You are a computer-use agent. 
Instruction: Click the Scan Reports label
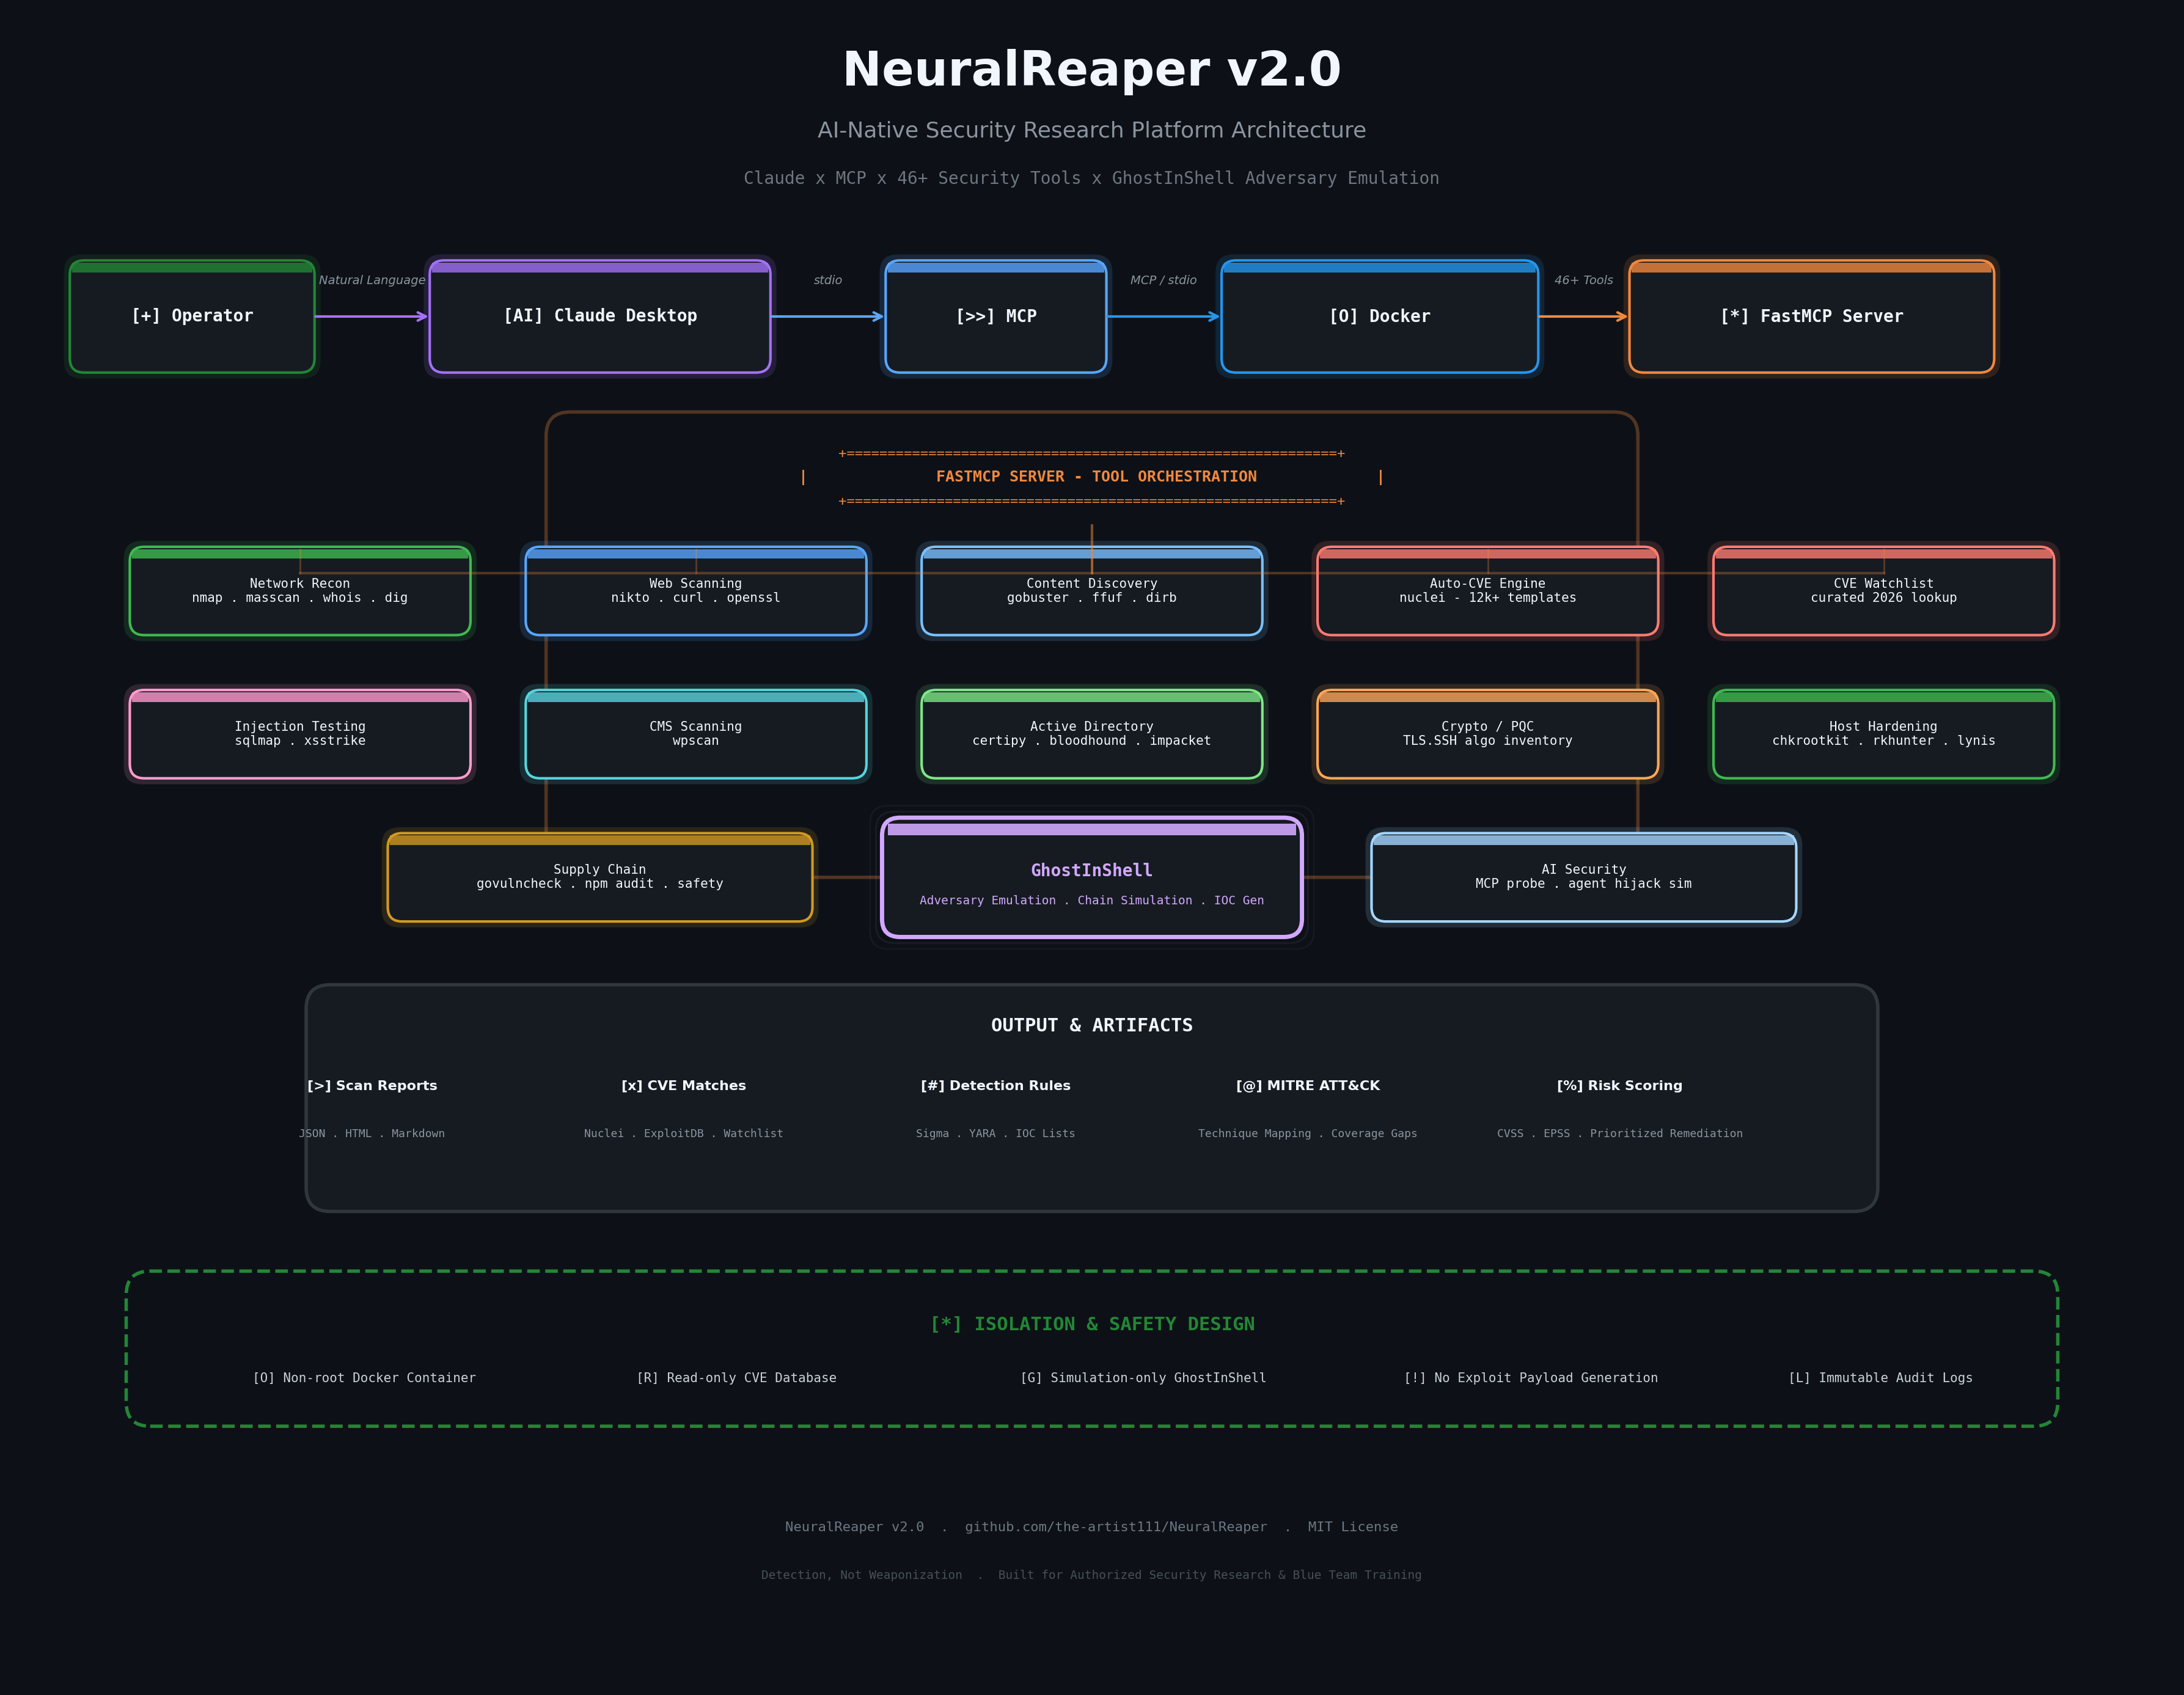click(x=372, y=1085)
